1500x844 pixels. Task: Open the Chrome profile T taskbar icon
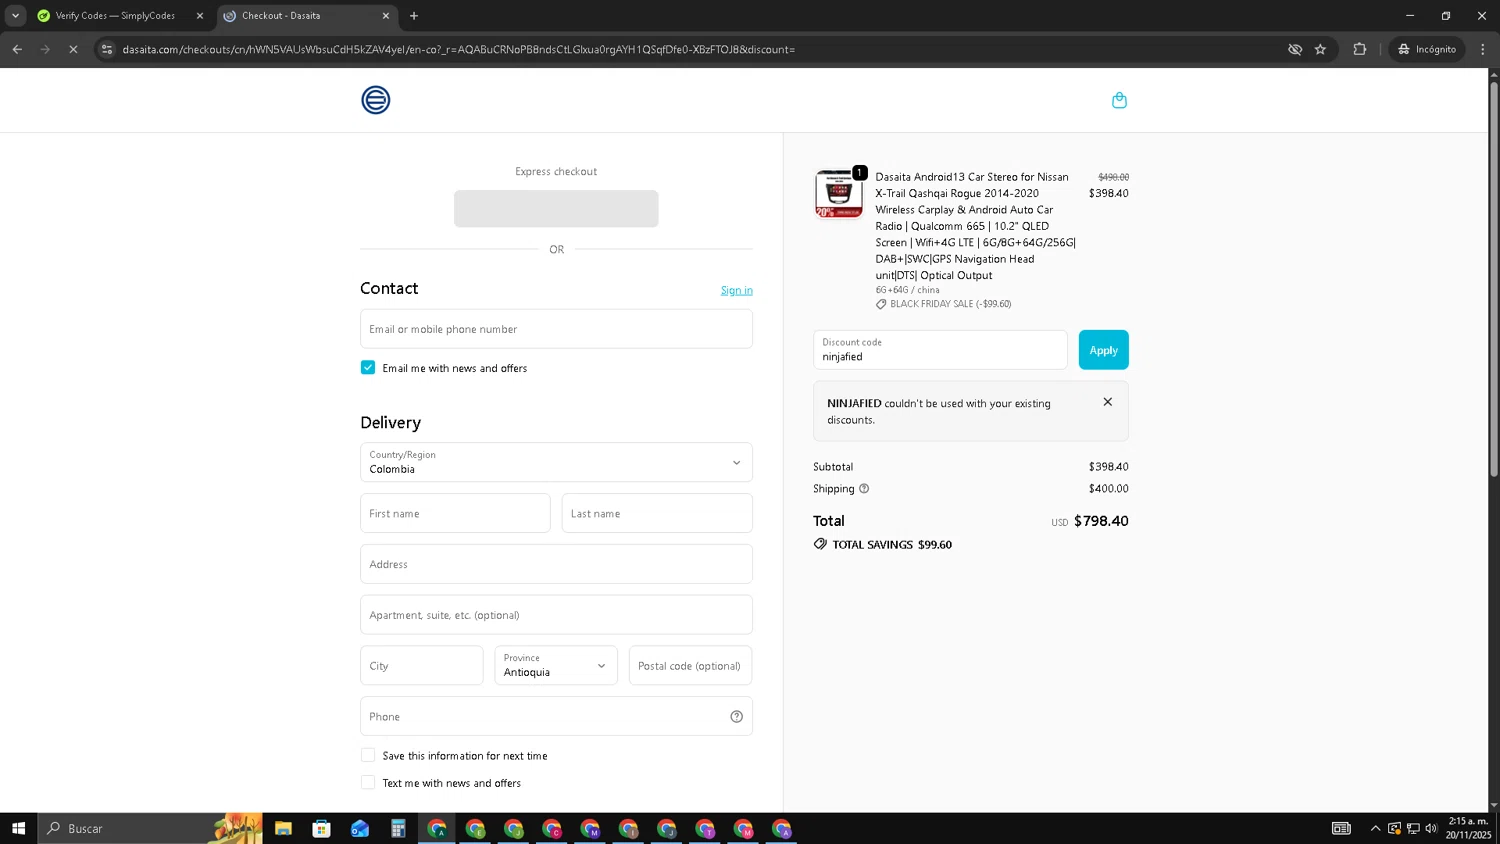point(705,828)
